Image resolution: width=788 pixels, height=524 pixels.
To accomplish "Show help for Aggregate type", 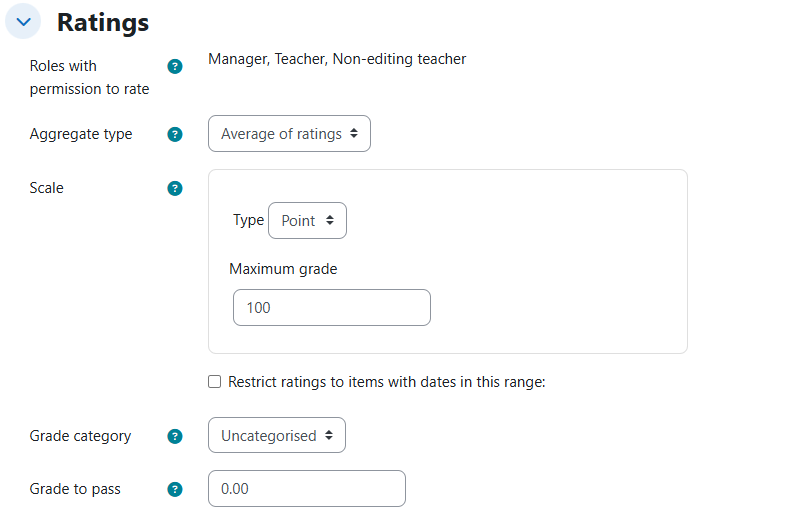I will (x=175, y=134).
